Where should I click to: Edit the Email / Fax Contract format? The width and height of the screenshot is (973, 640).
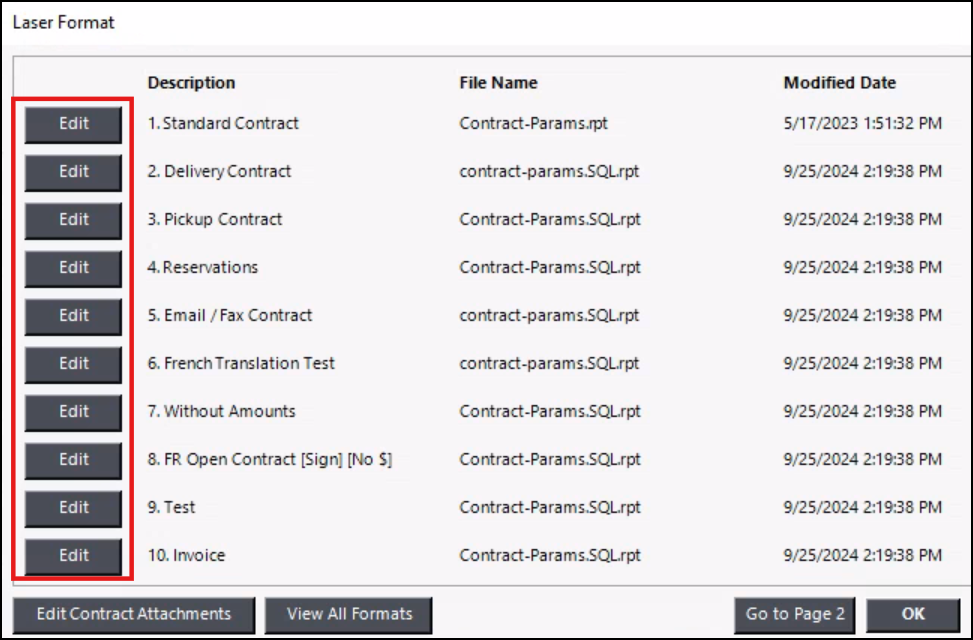click(73, 316)
